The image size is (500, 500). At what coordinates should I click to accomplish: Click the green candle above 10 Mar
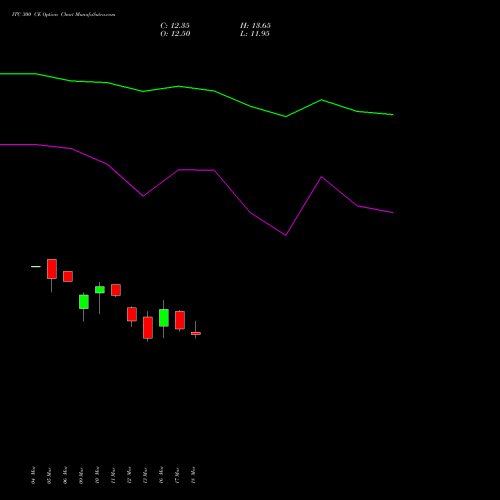(x=100, y=290)
